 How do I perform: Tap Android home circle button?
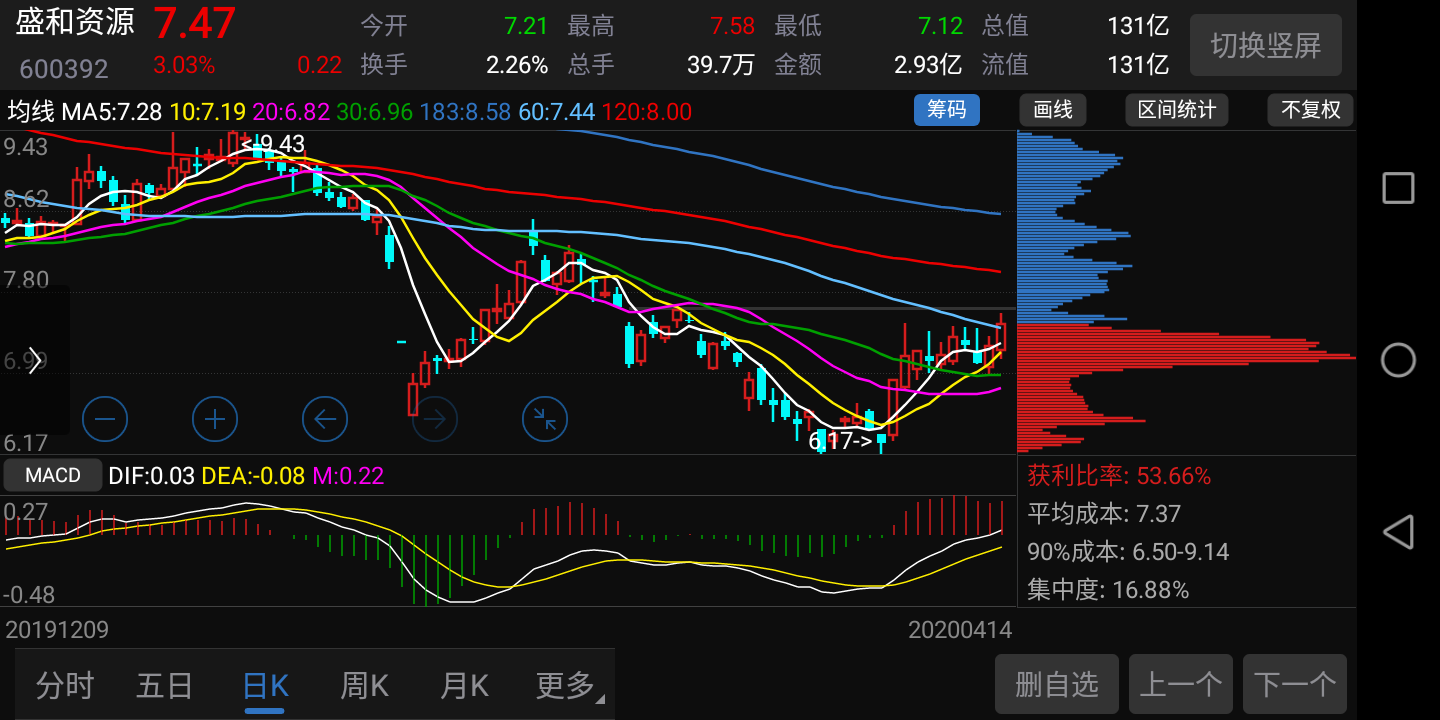pyautogui.click(x=1398, y=360)
